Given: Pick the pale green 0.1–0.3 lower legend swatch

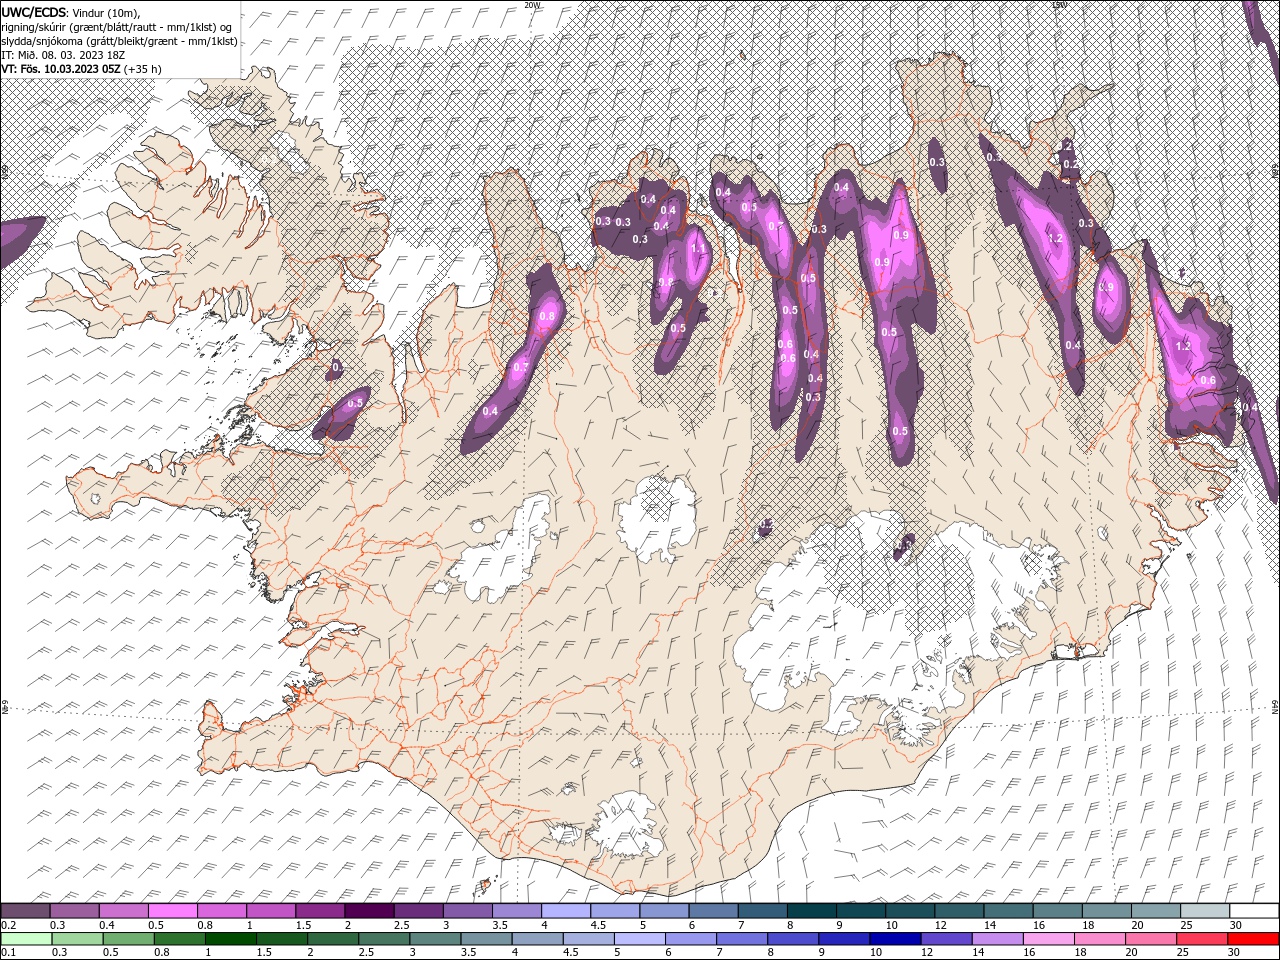Looking at the screenshot, I should 26,939.
